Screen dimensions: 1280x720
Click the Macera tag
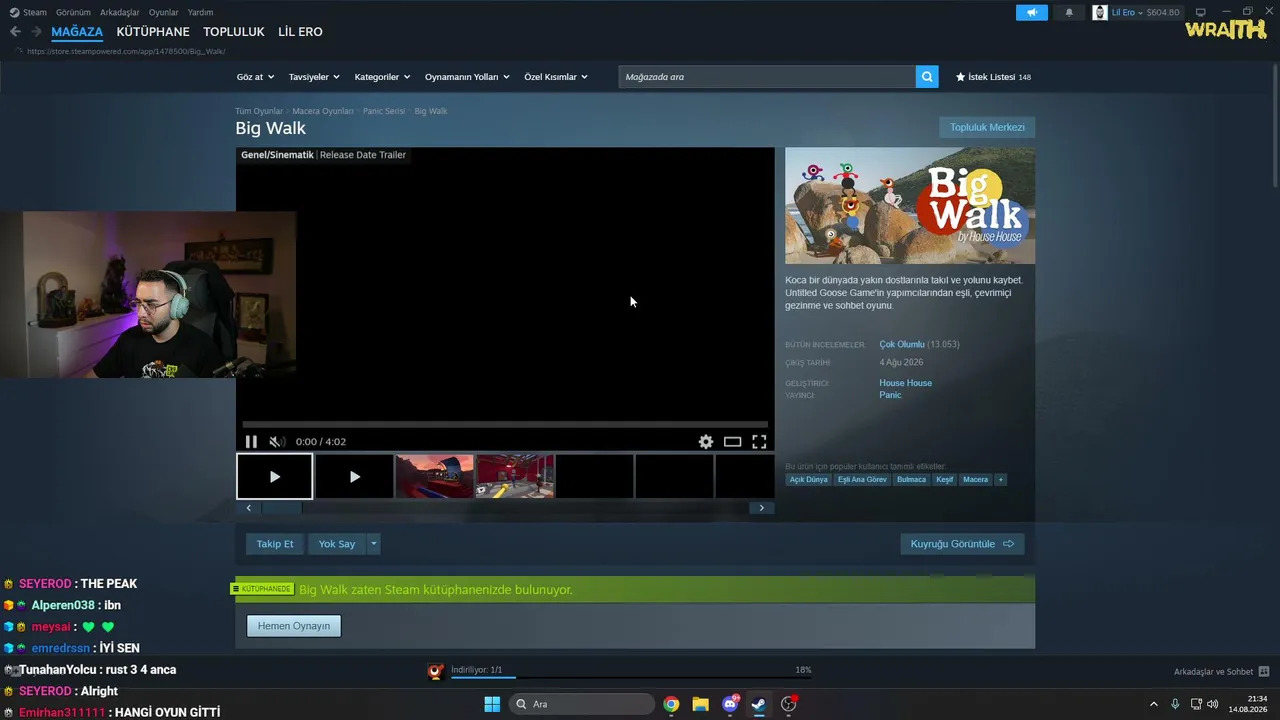[x=976, y=480]
